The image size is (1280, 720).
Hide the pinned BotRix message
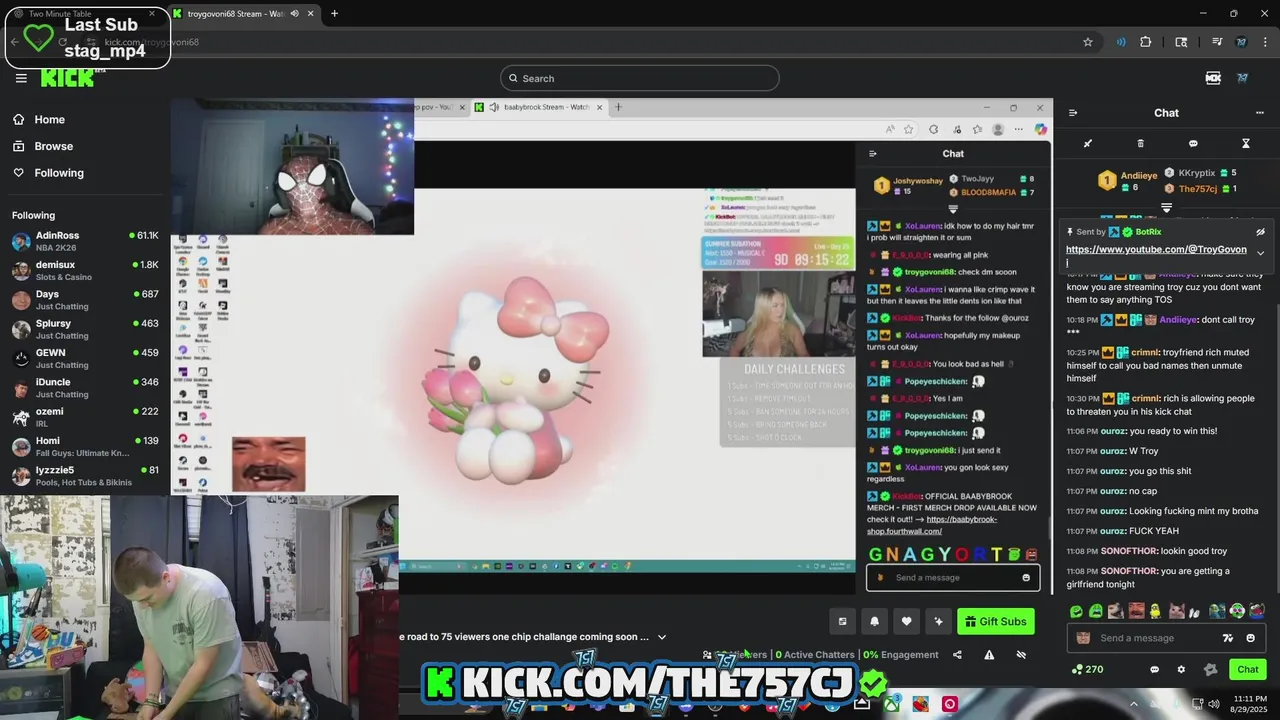tap(1260, 232)
